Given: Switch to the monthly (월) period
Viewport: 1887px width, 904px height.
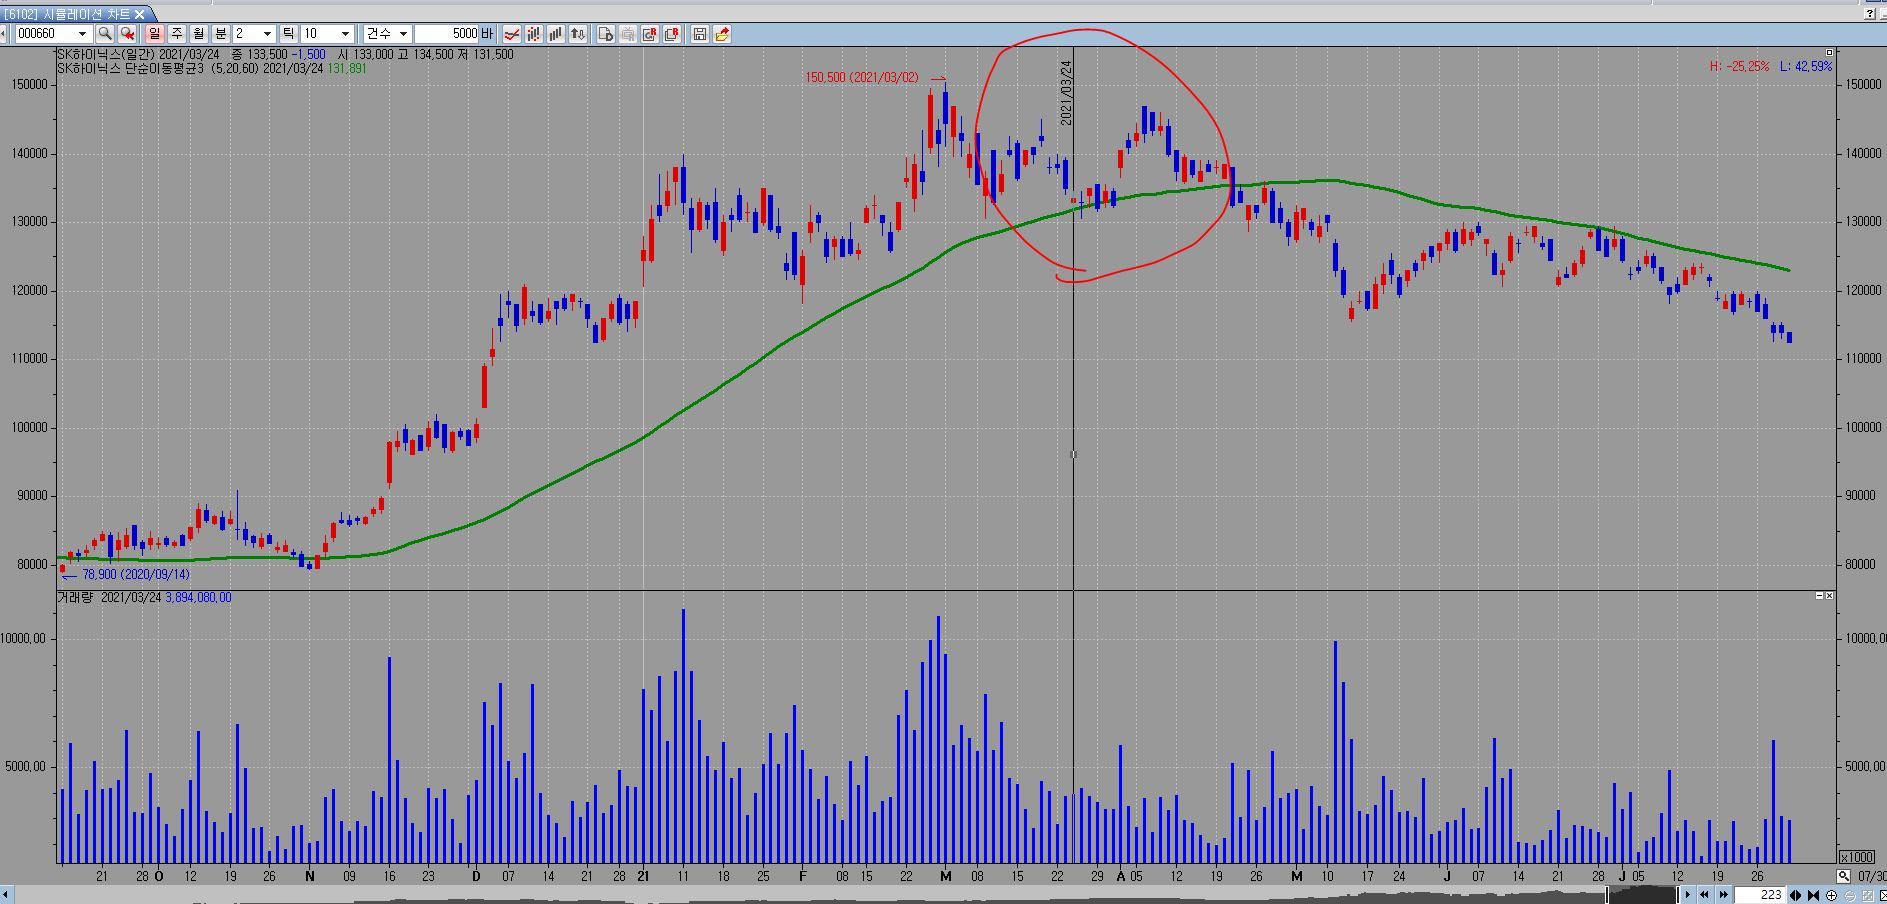Looking at the screenshot, I should (198, 34).
